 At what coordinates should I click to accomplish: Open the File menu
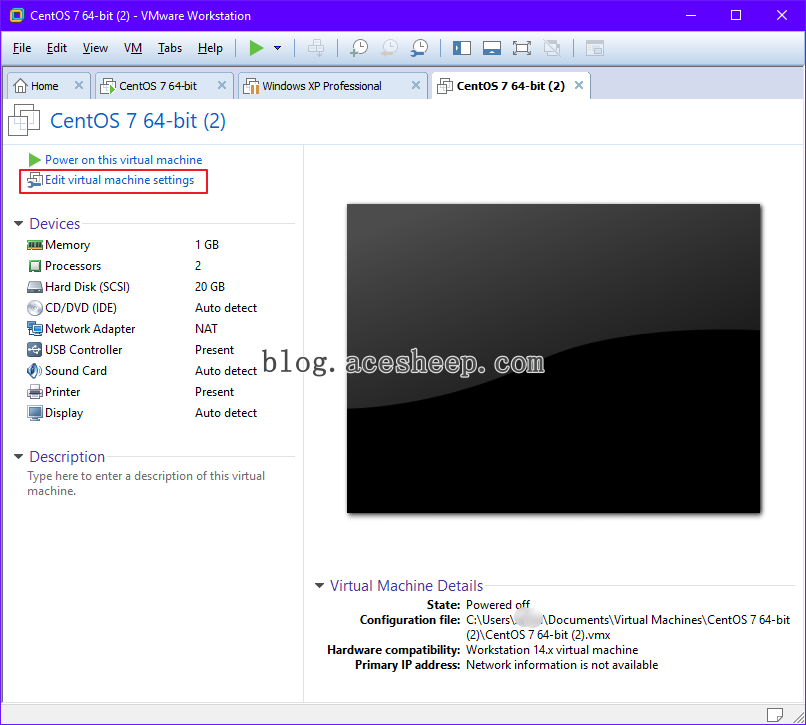pos(22,48)
